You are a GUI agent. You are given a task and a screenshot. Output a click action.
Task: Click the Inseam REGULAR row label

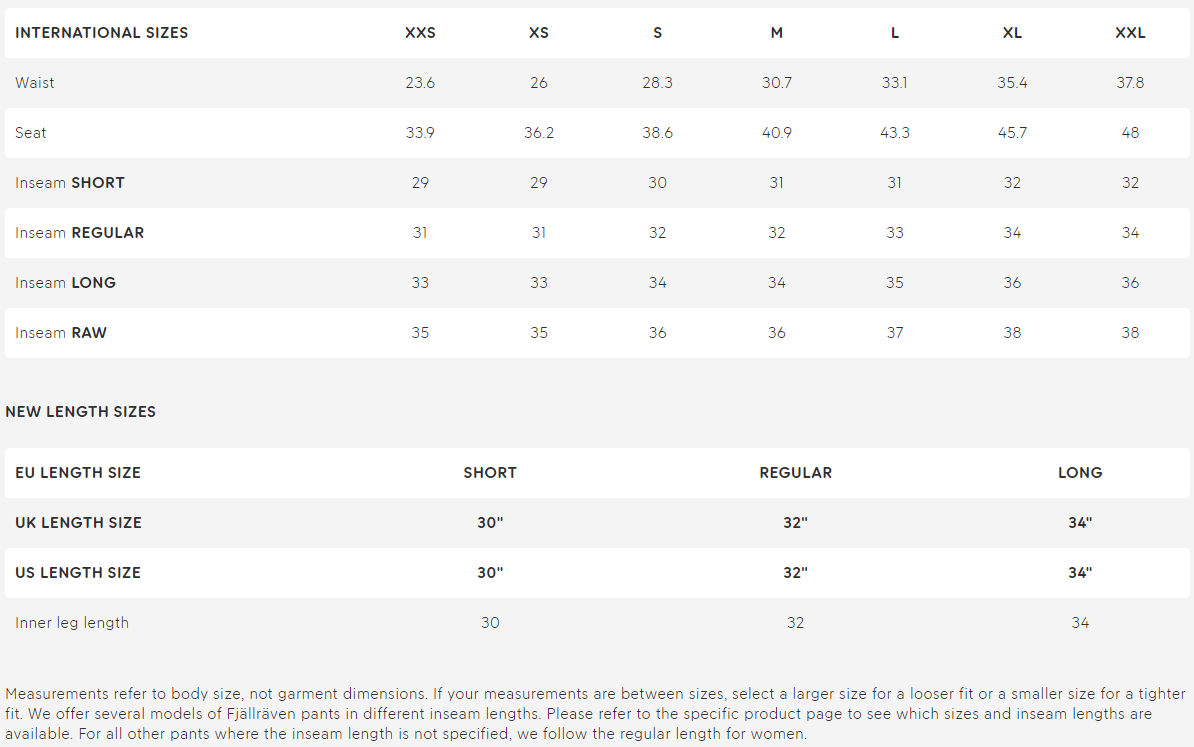coord(79,233)
